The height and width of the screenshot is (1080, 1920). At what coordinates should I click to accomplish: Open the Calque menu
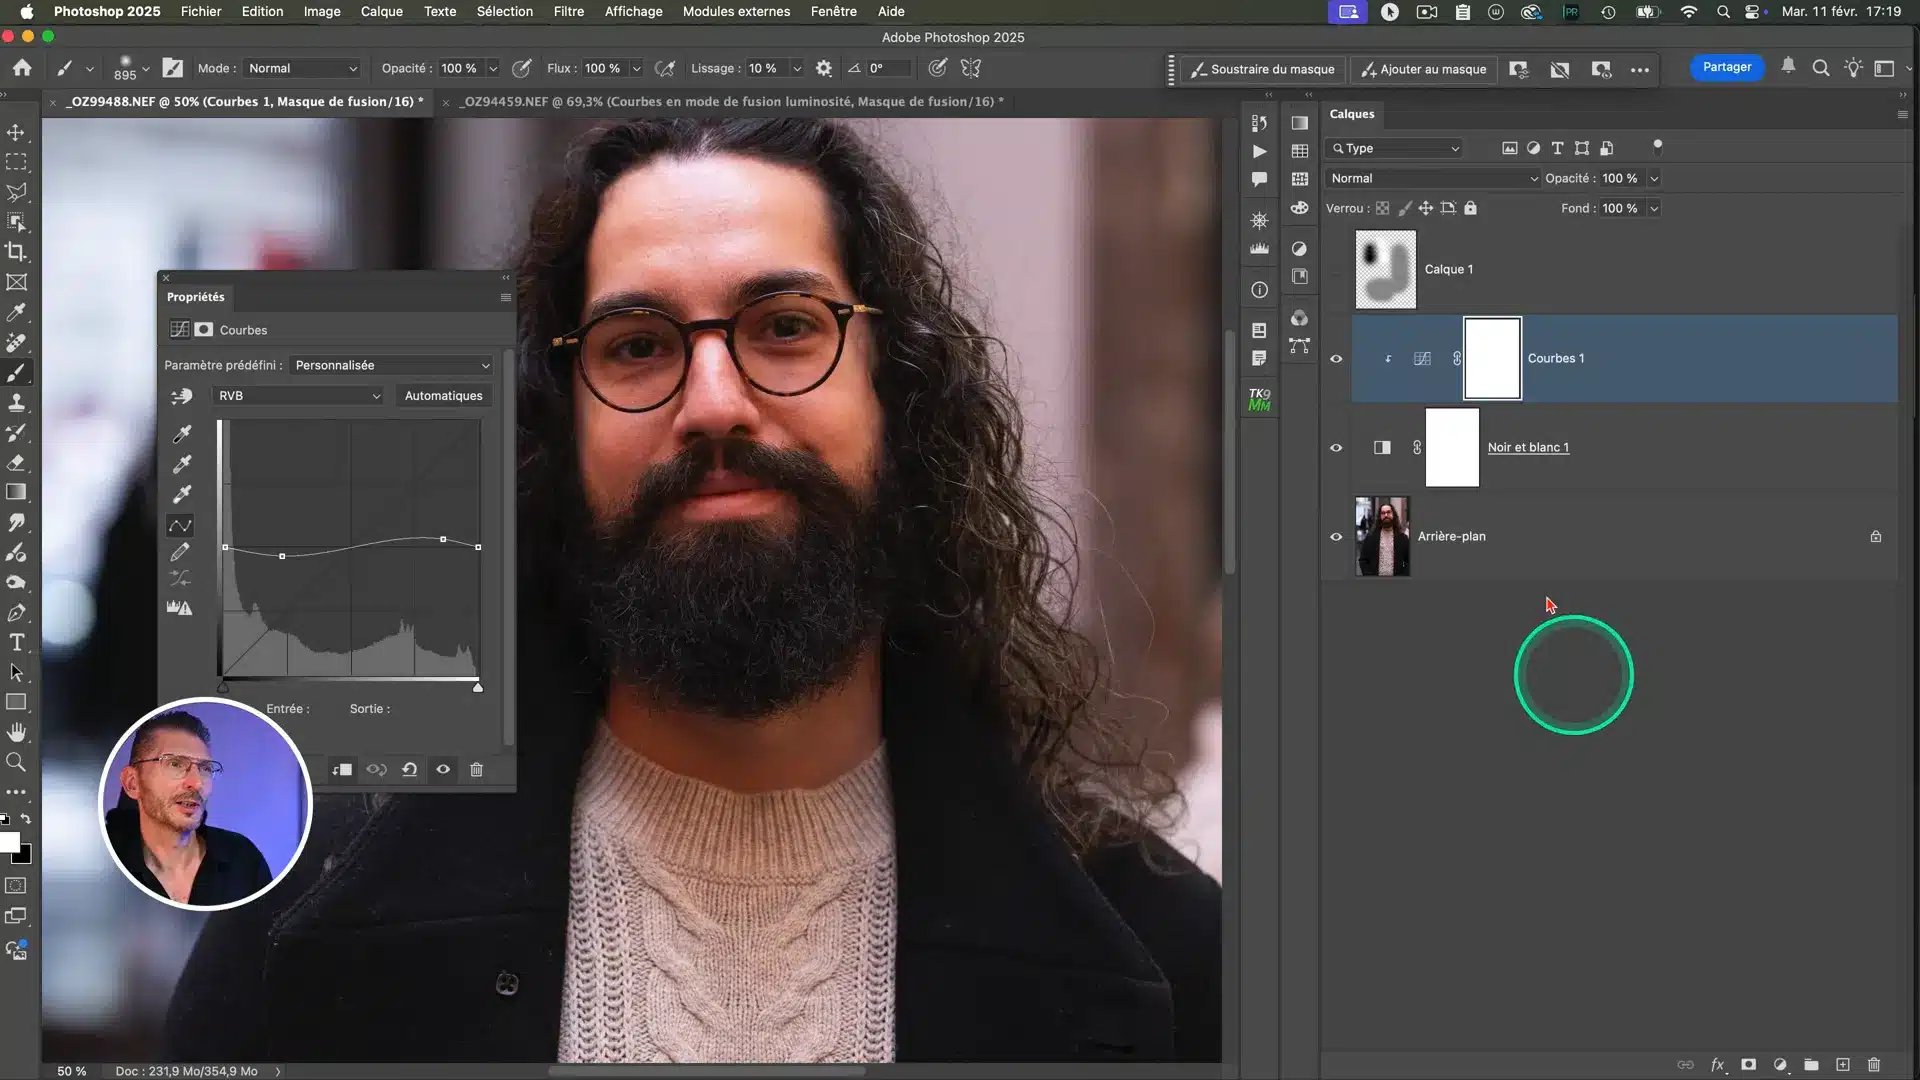381,11
